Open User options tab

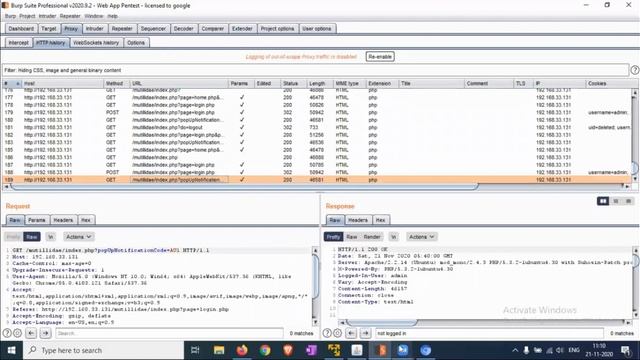point(317,29)
